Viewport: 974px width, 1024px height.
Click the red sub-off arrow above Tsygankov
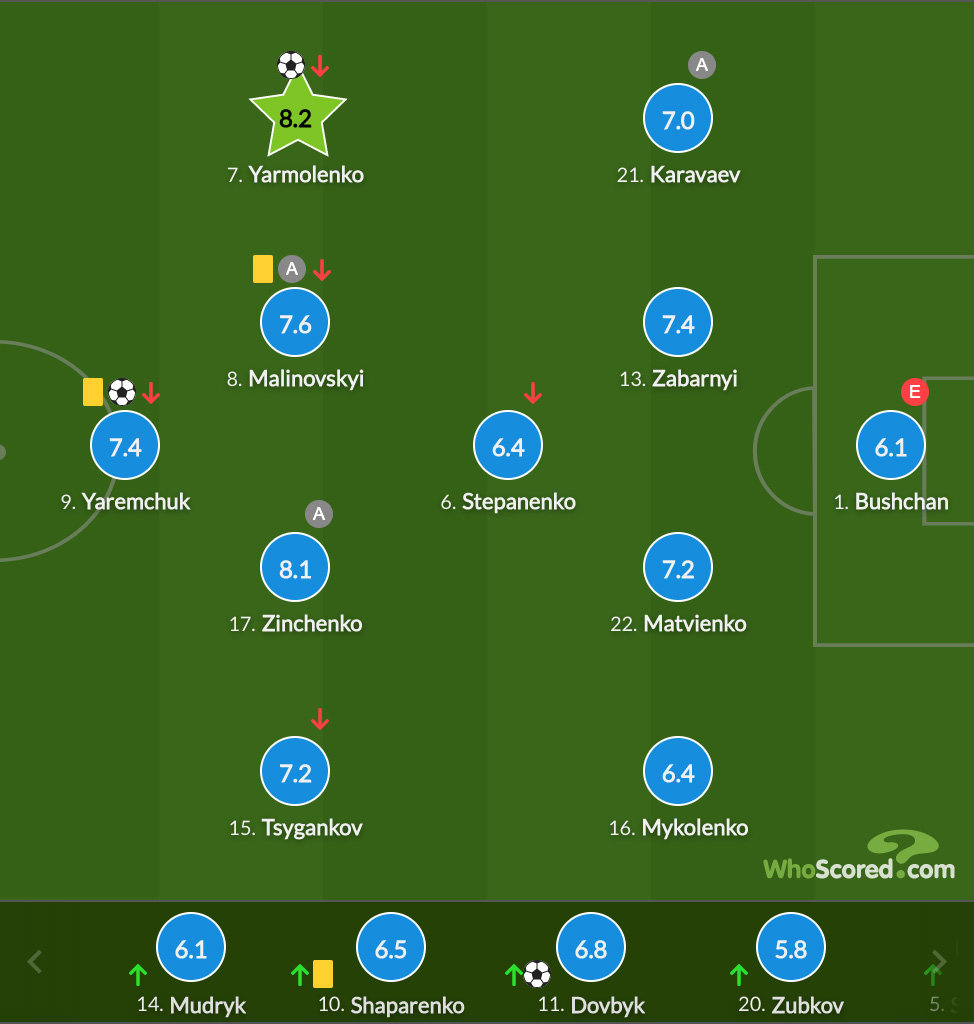319,719
